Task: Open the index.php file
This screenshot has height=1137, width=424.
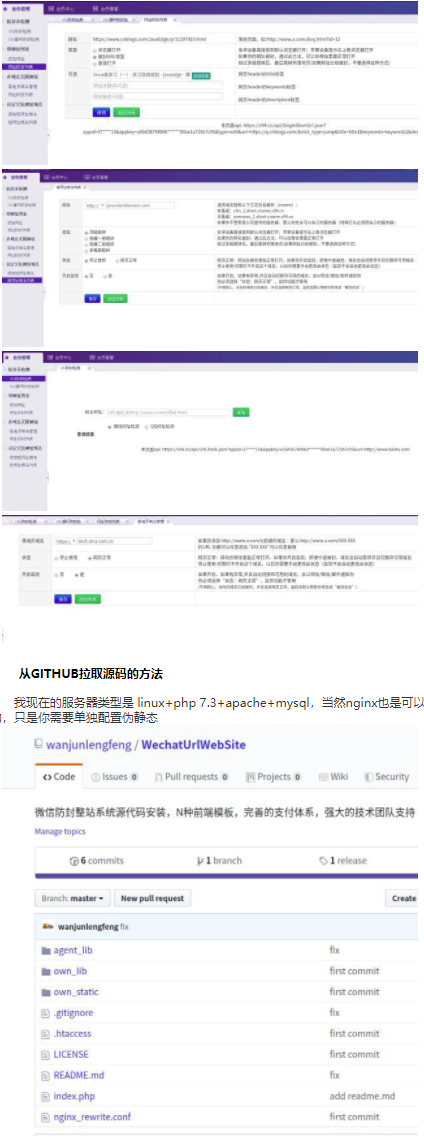Action: (x=75, y=1096)
